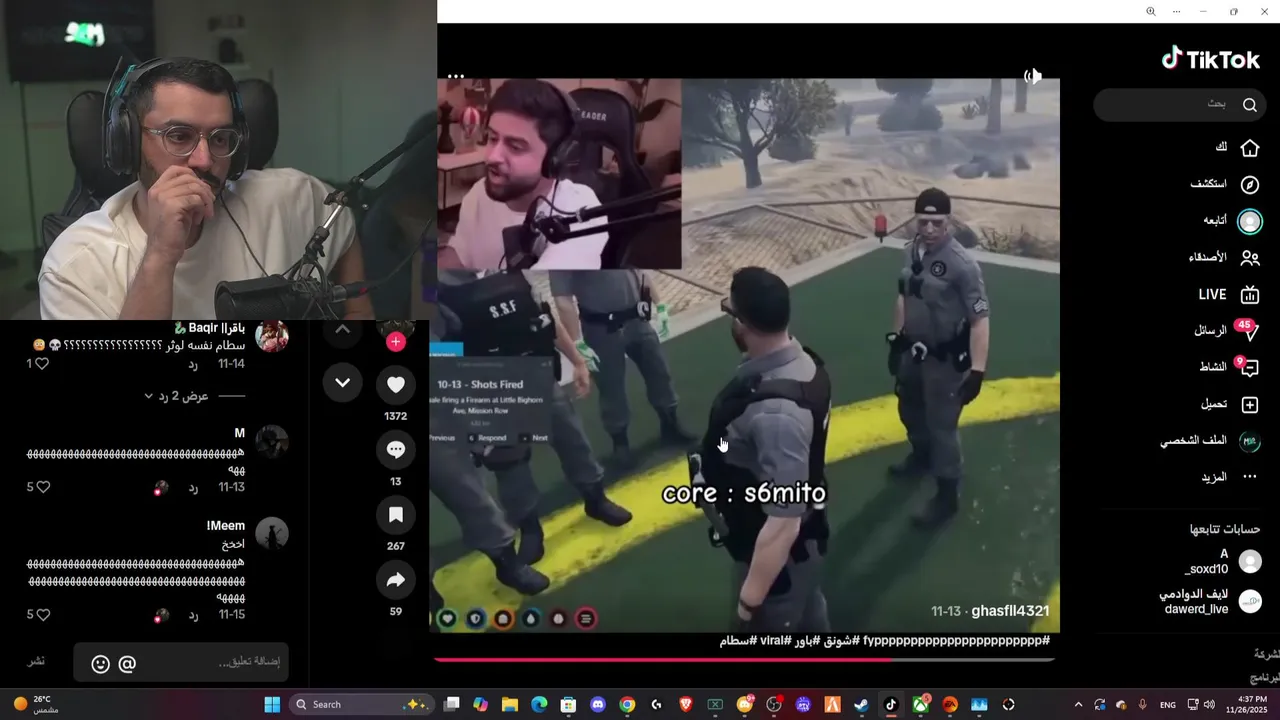Reply (رد) to Meem's comment

[194, 615]
